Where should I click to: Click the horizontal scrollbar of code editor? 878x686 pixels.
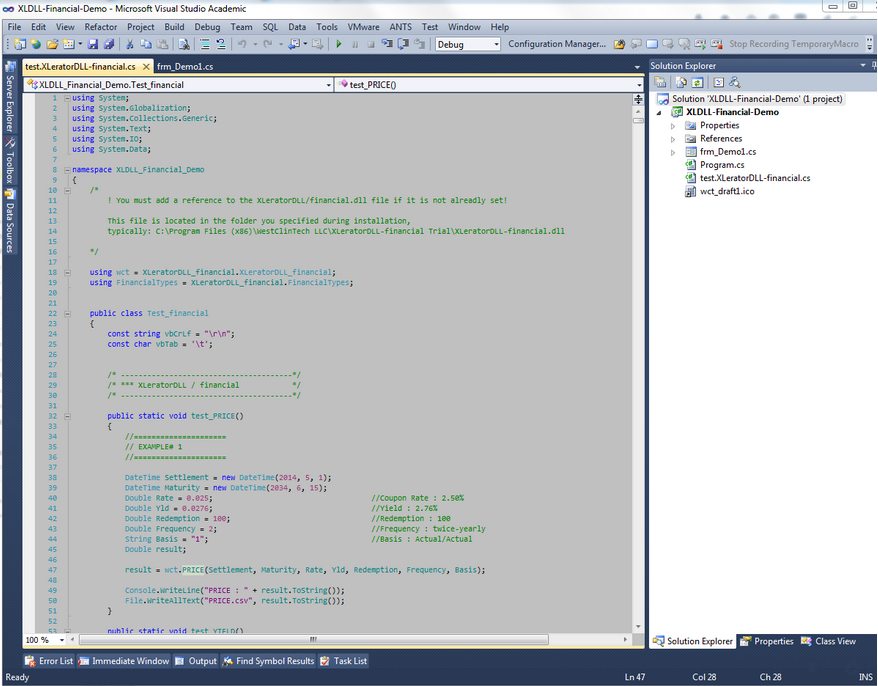coord(314,640)
